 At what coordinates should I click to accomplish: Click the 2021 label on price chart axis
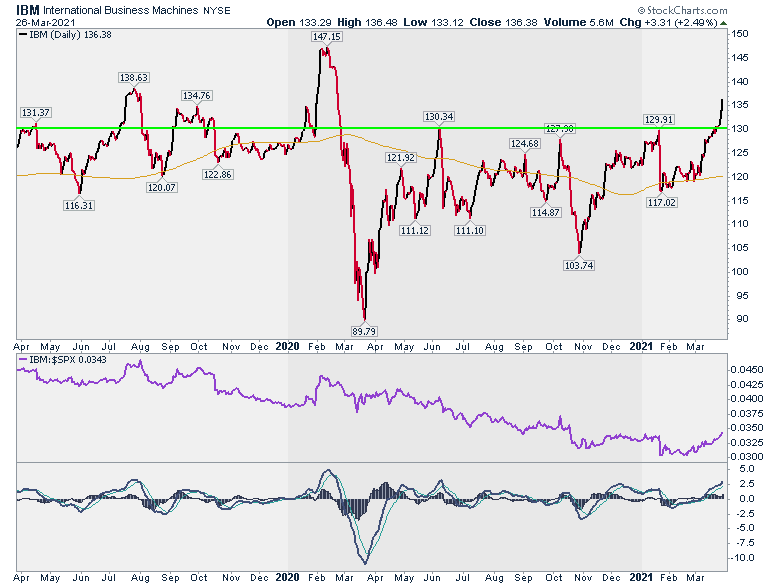[x=641, y=347]
